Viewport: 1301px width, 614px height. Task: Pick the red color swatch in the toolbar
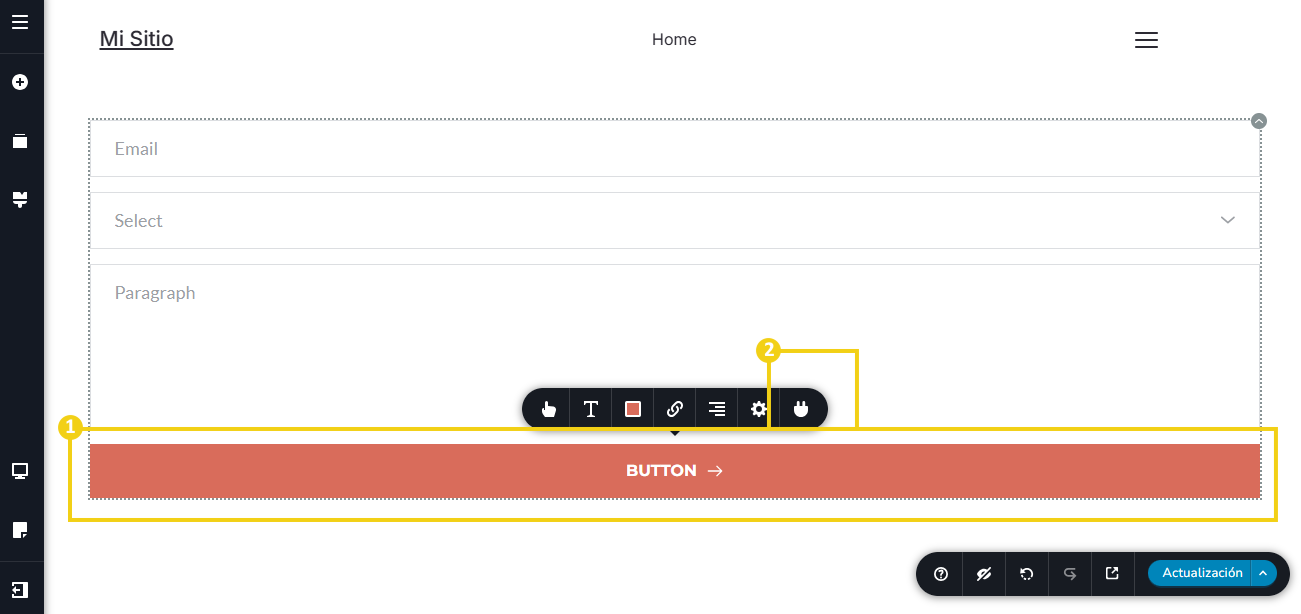[x=632, y=408]
